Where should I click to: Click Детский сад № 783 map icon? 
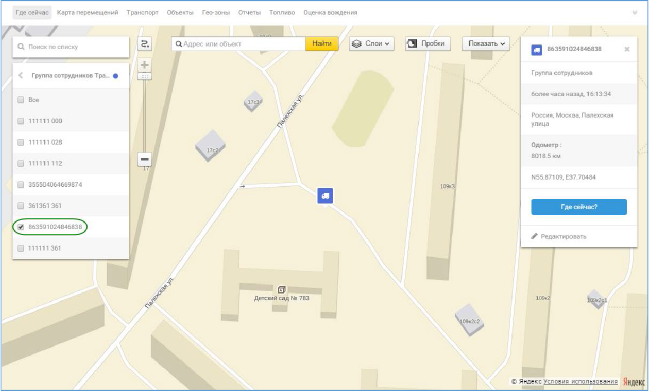tap(281, 290)
